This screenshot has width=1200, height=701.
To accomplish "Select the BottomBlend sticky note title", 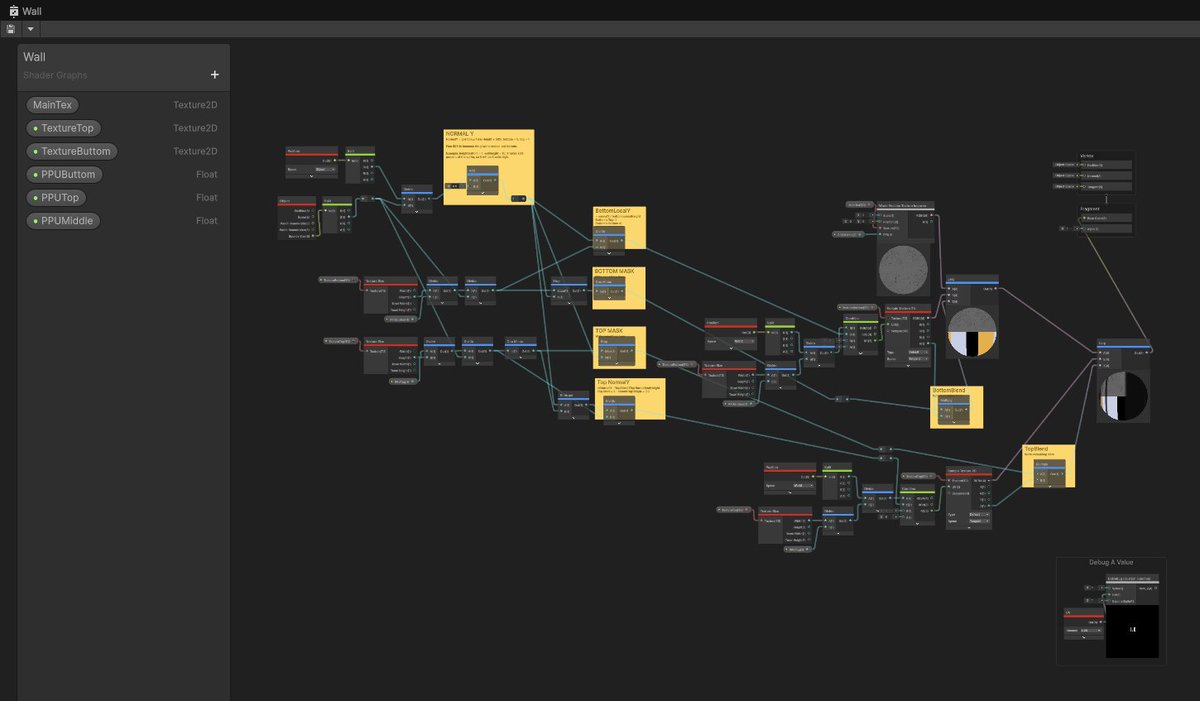I will tap(949, 391).
